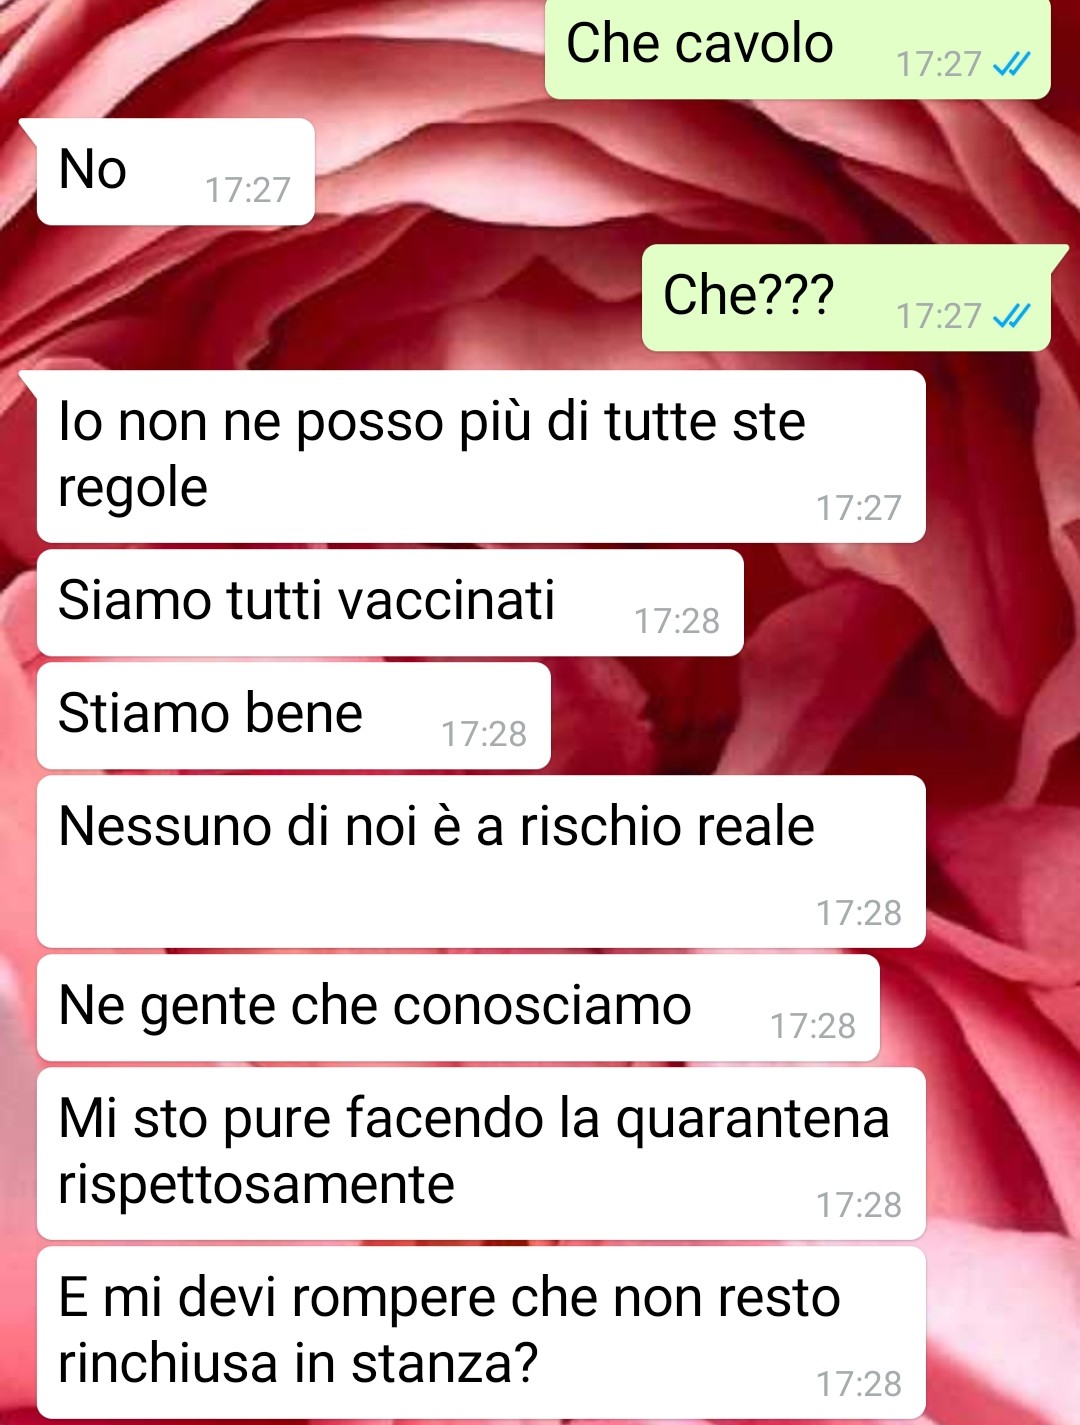Screen dimensions: 1080x1425
Task: Select the 'Ne gente che conosciamo' bubble
Action: pyautogui.click(x=458, y=1008)
